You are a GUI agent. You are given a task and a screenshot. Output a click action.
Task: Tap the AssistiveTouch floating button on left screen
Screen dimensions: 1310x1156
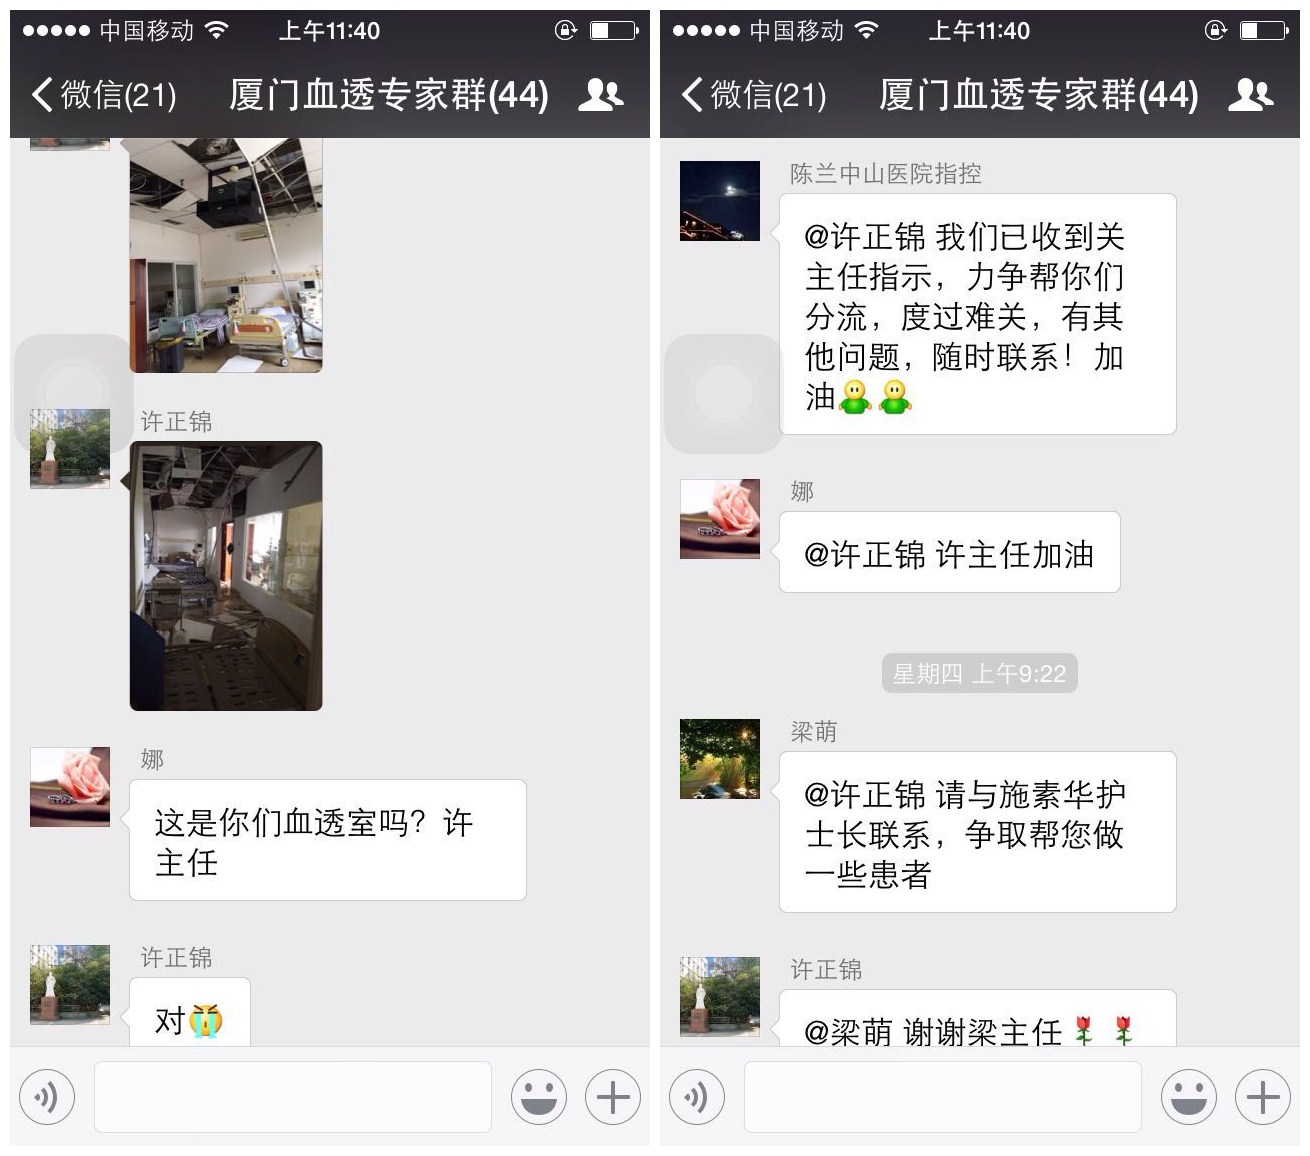point(73,393)
